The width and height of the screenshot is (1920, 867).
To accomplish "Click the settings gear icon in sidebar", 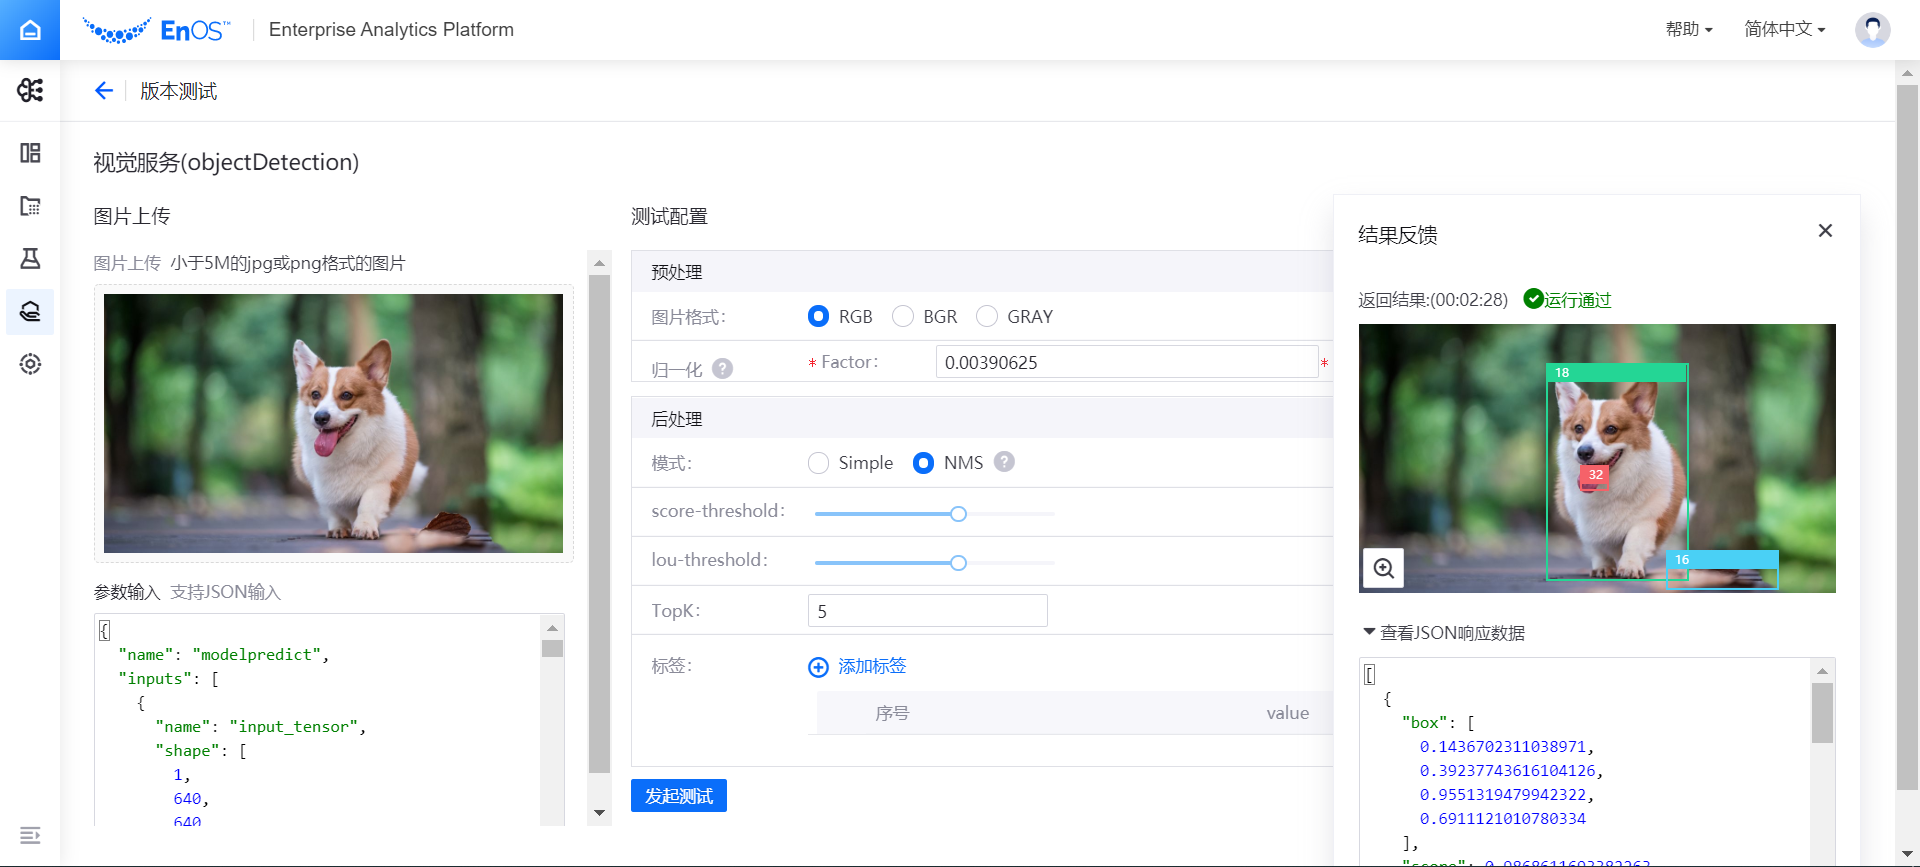I will coord(30,364).
